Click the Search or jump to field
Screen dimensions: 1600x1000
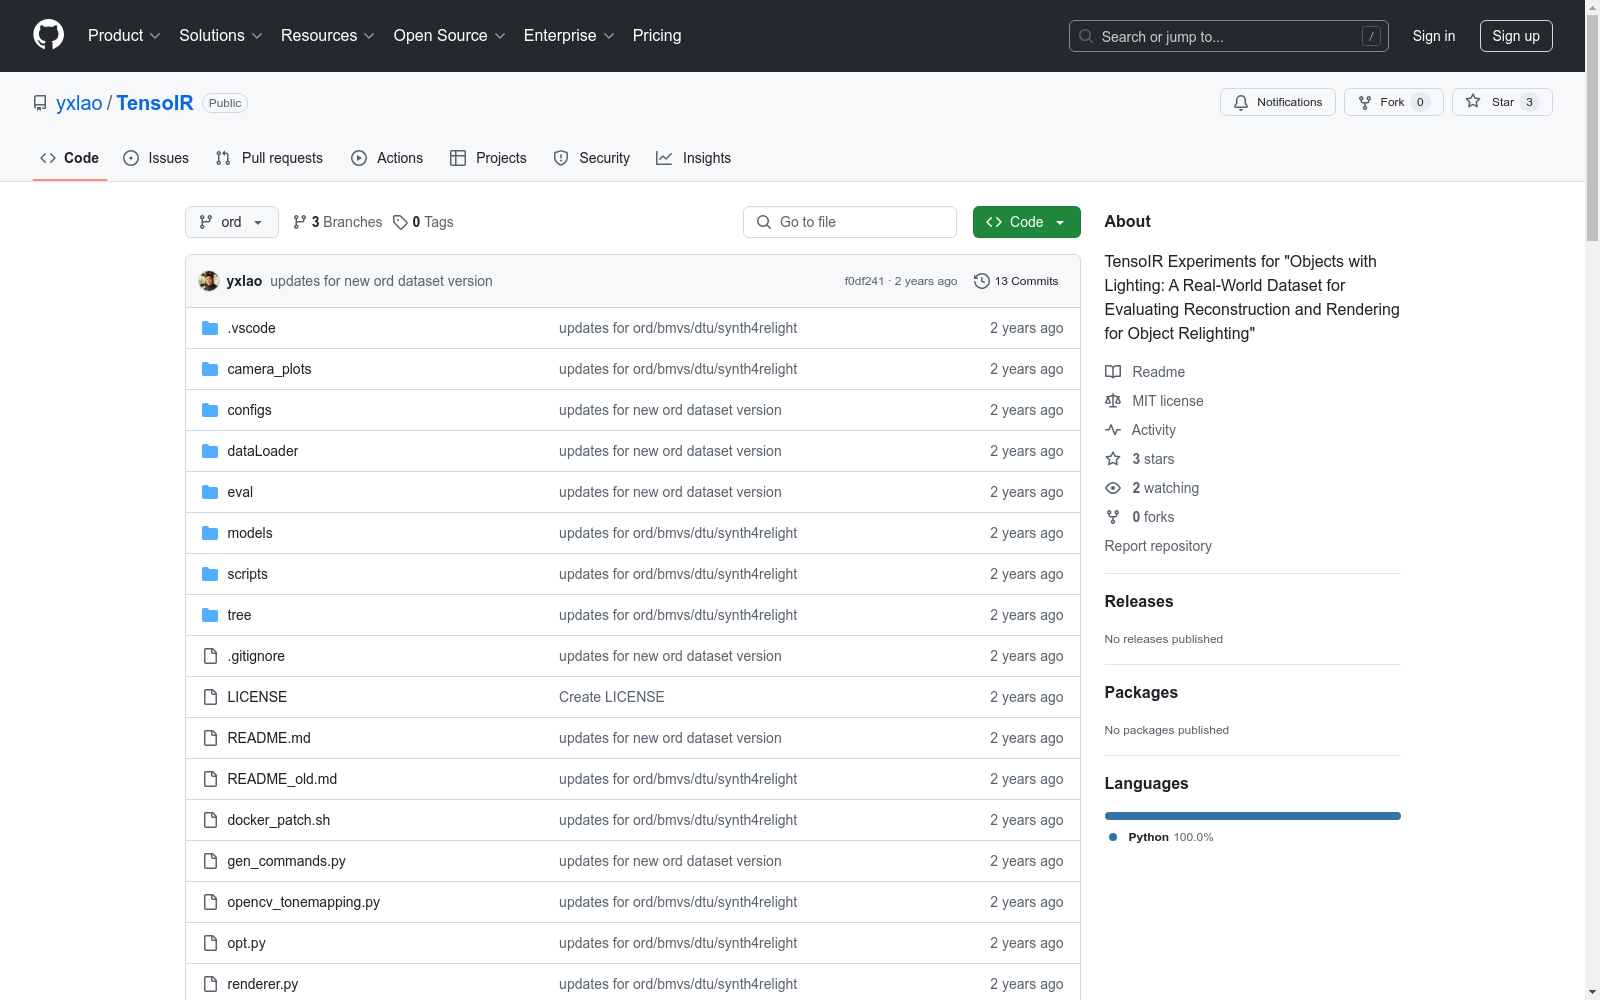(1229, 36)
